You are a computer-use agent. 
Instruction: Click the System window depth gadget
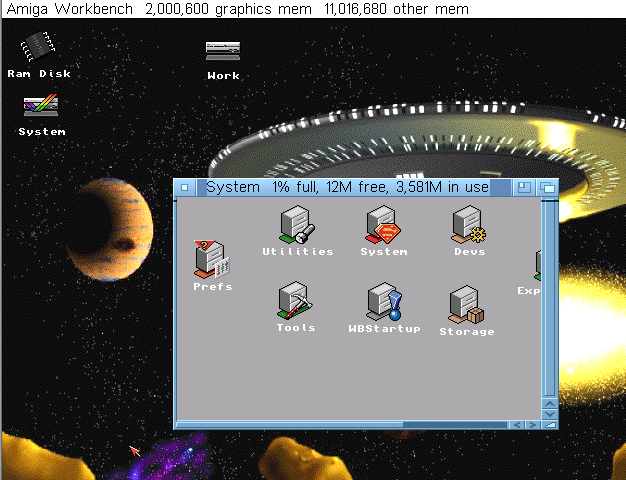[x=547, y=187]
